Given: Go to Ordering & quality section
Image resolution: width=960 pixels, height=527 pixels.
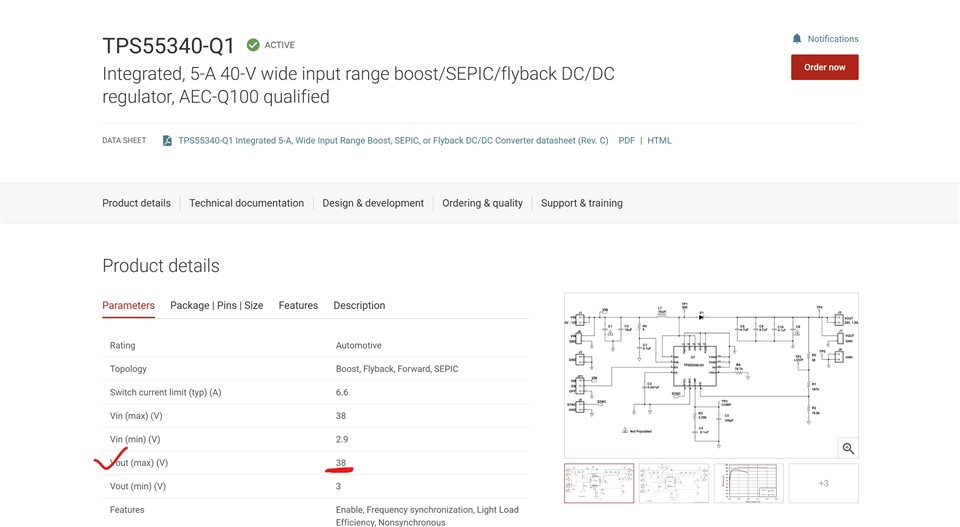Looking at the screenshot, I should tap(482, 203).
